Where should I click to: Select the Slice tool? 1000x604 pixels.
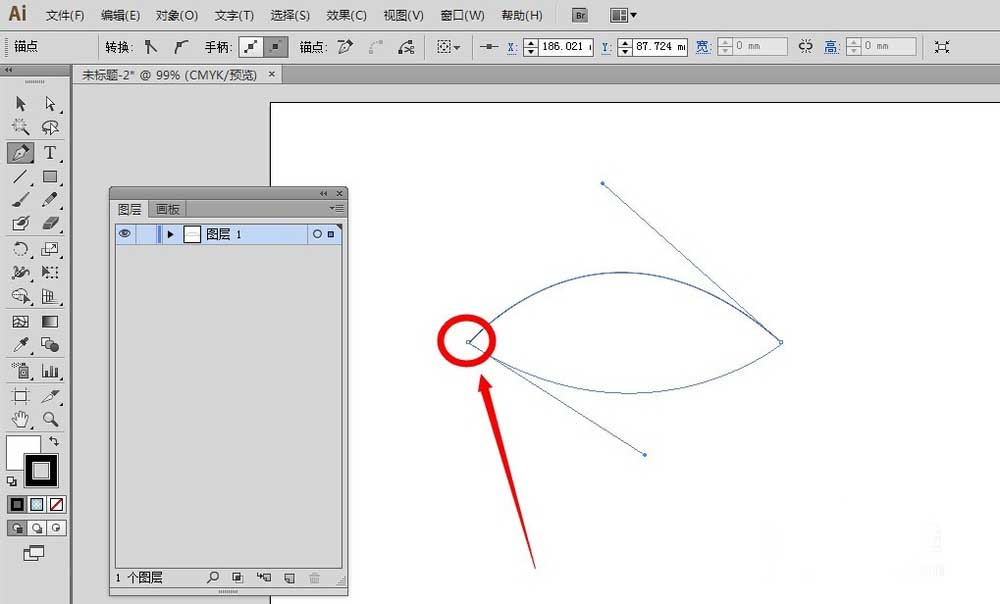(x=50, y=396)
